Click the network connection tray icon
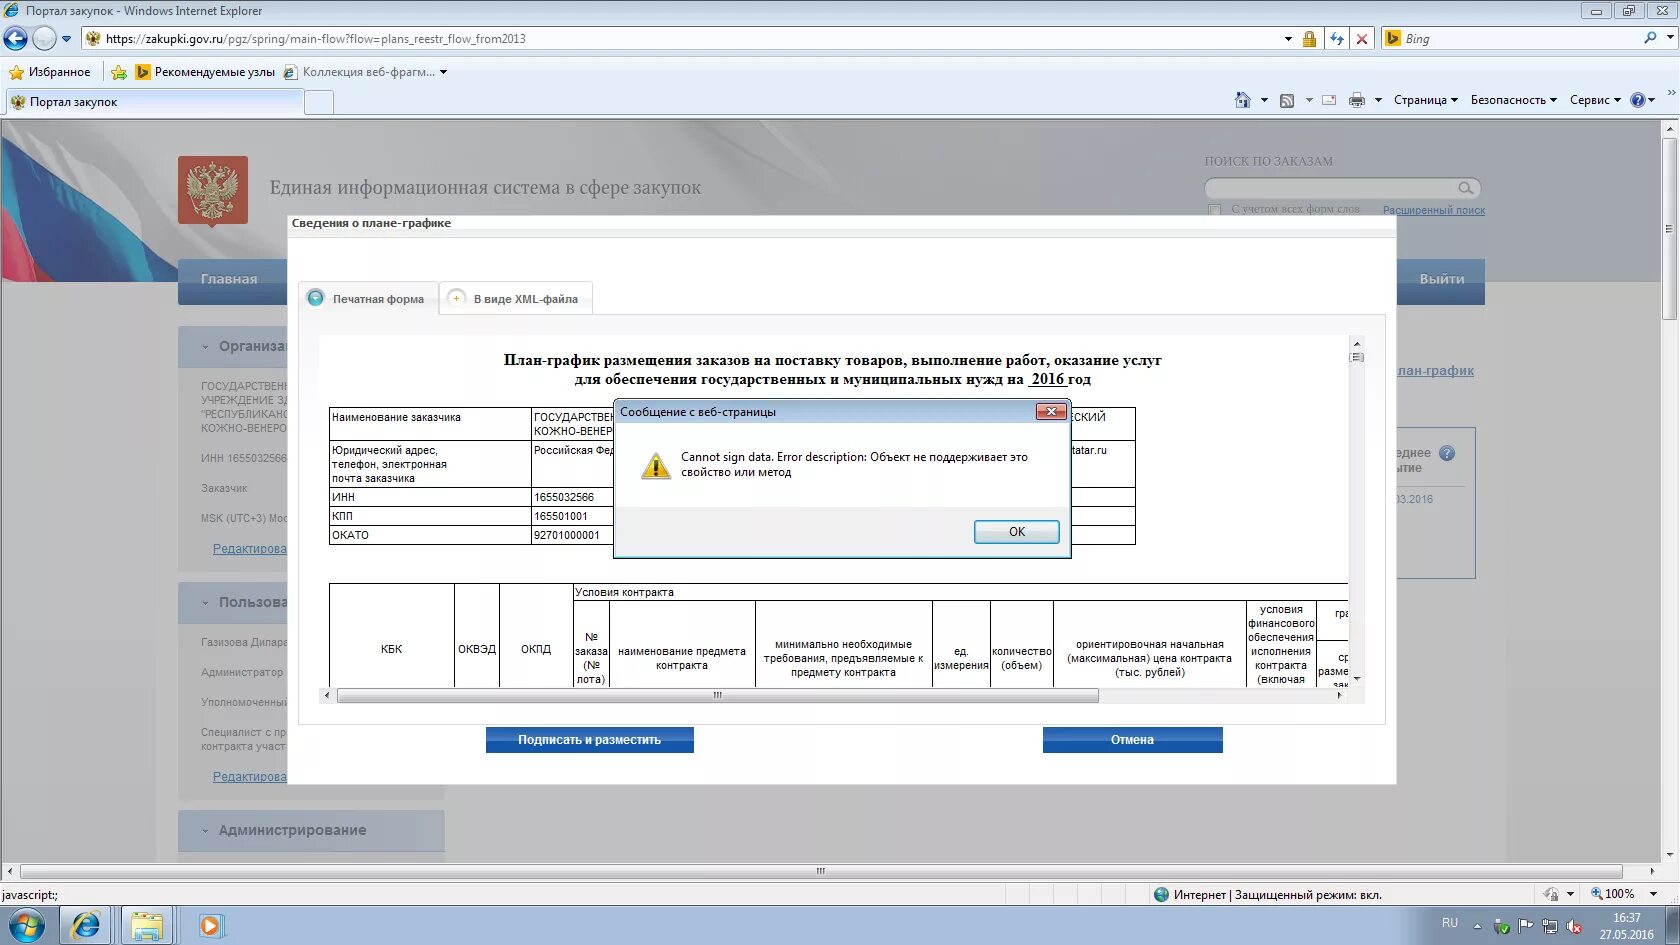 pyautogui.click(x=1550, y=927)
